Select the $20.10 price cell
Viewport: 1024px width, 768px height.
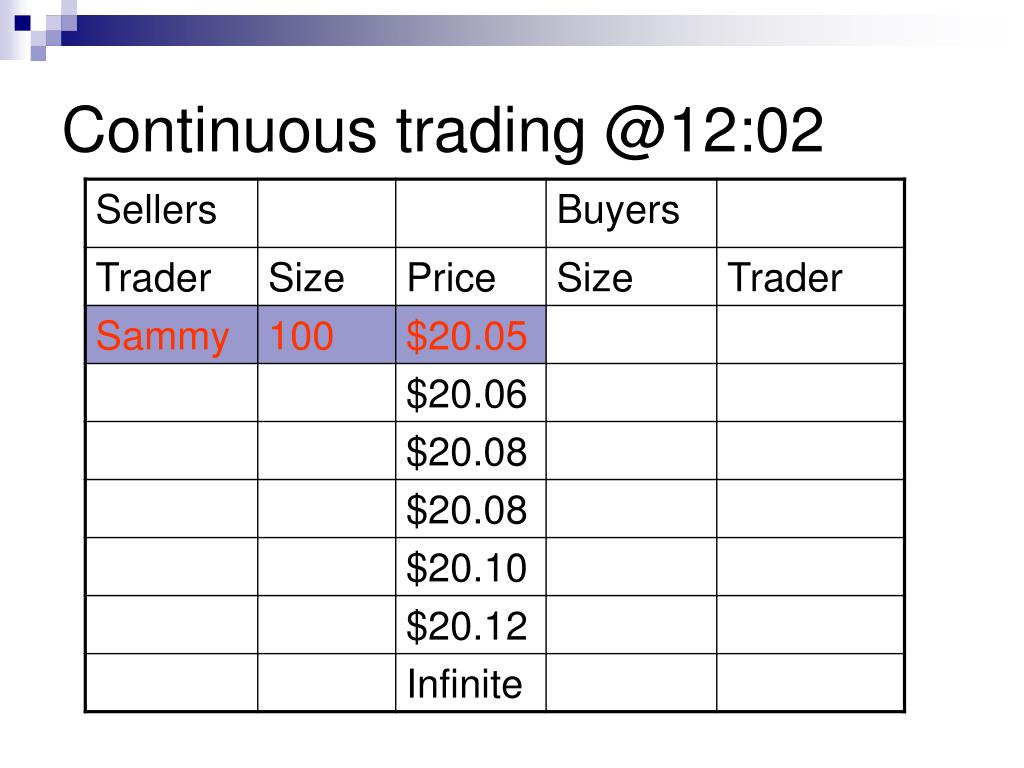pyautogui.click(x=471, y=567)
